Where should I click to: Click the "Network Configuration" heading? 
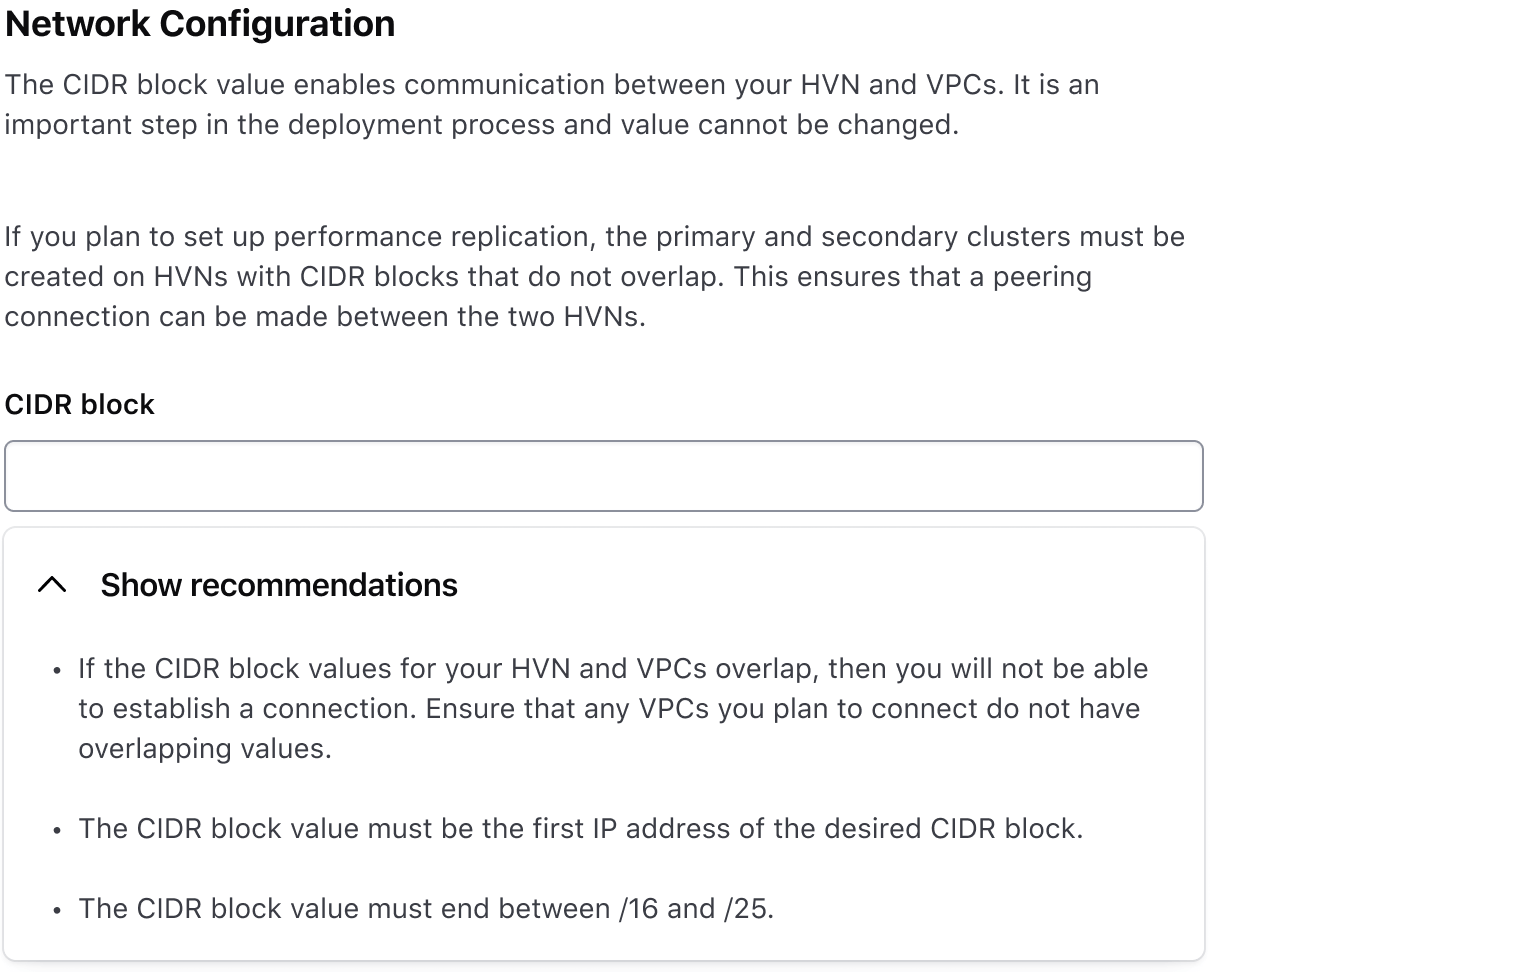pyautogui.click(x=200, y=24)
